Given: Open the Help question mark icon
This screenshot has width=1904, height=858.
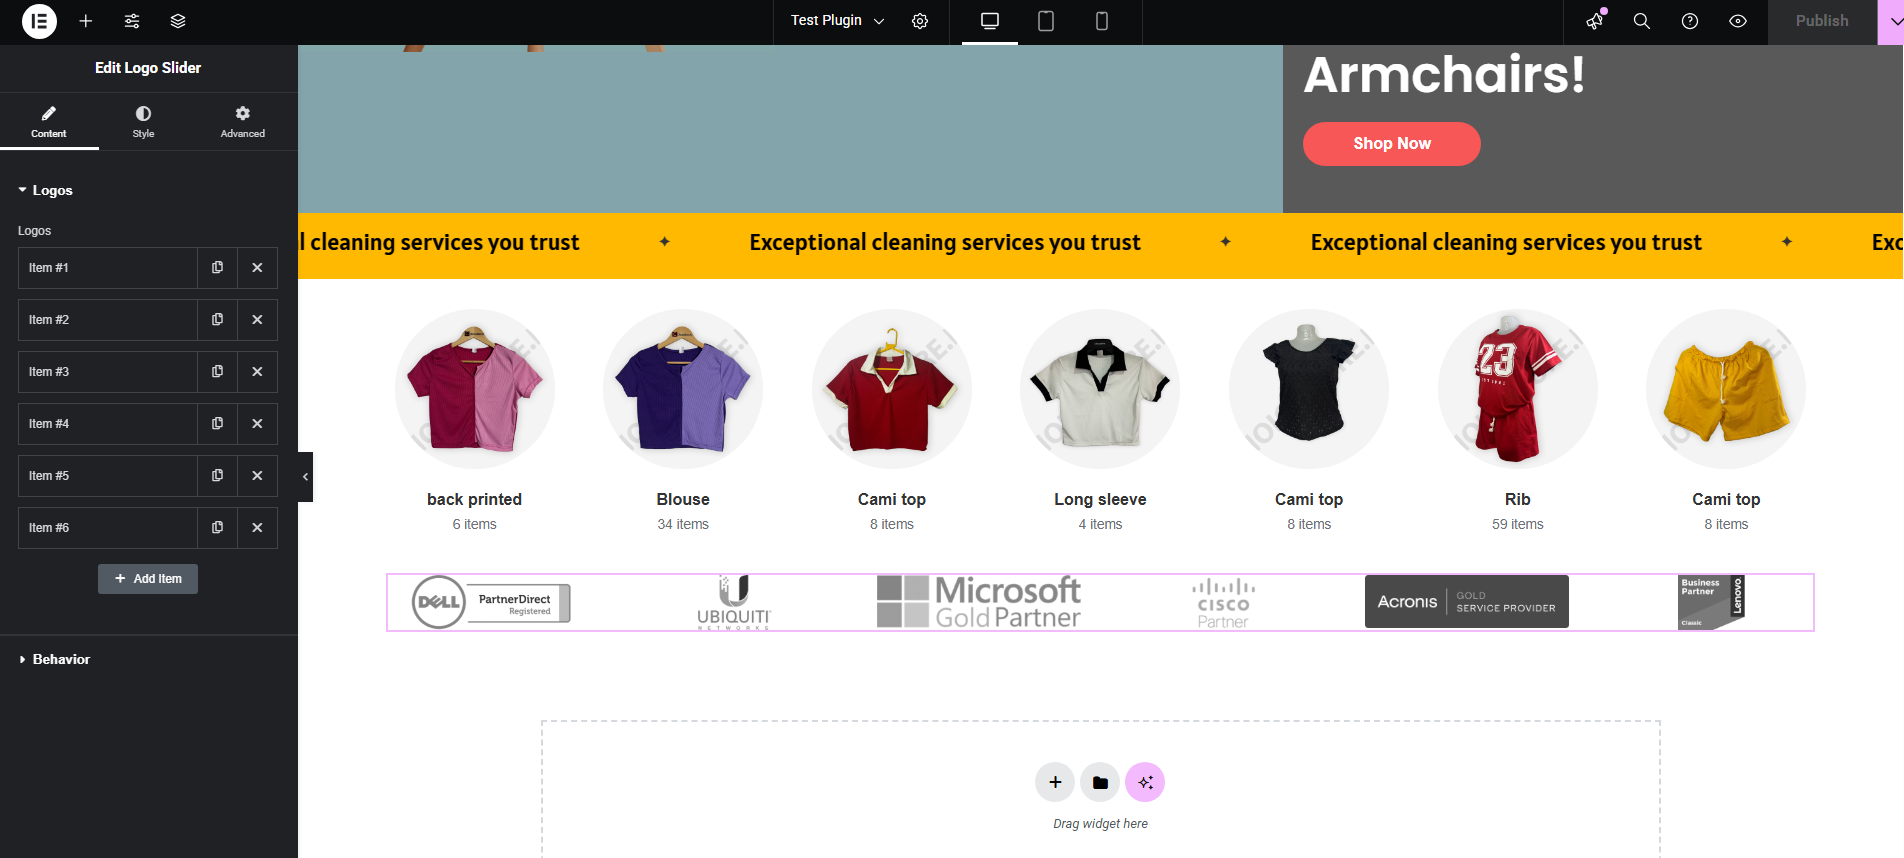Looking at the screenshot, I should (x=1690, y=21).
